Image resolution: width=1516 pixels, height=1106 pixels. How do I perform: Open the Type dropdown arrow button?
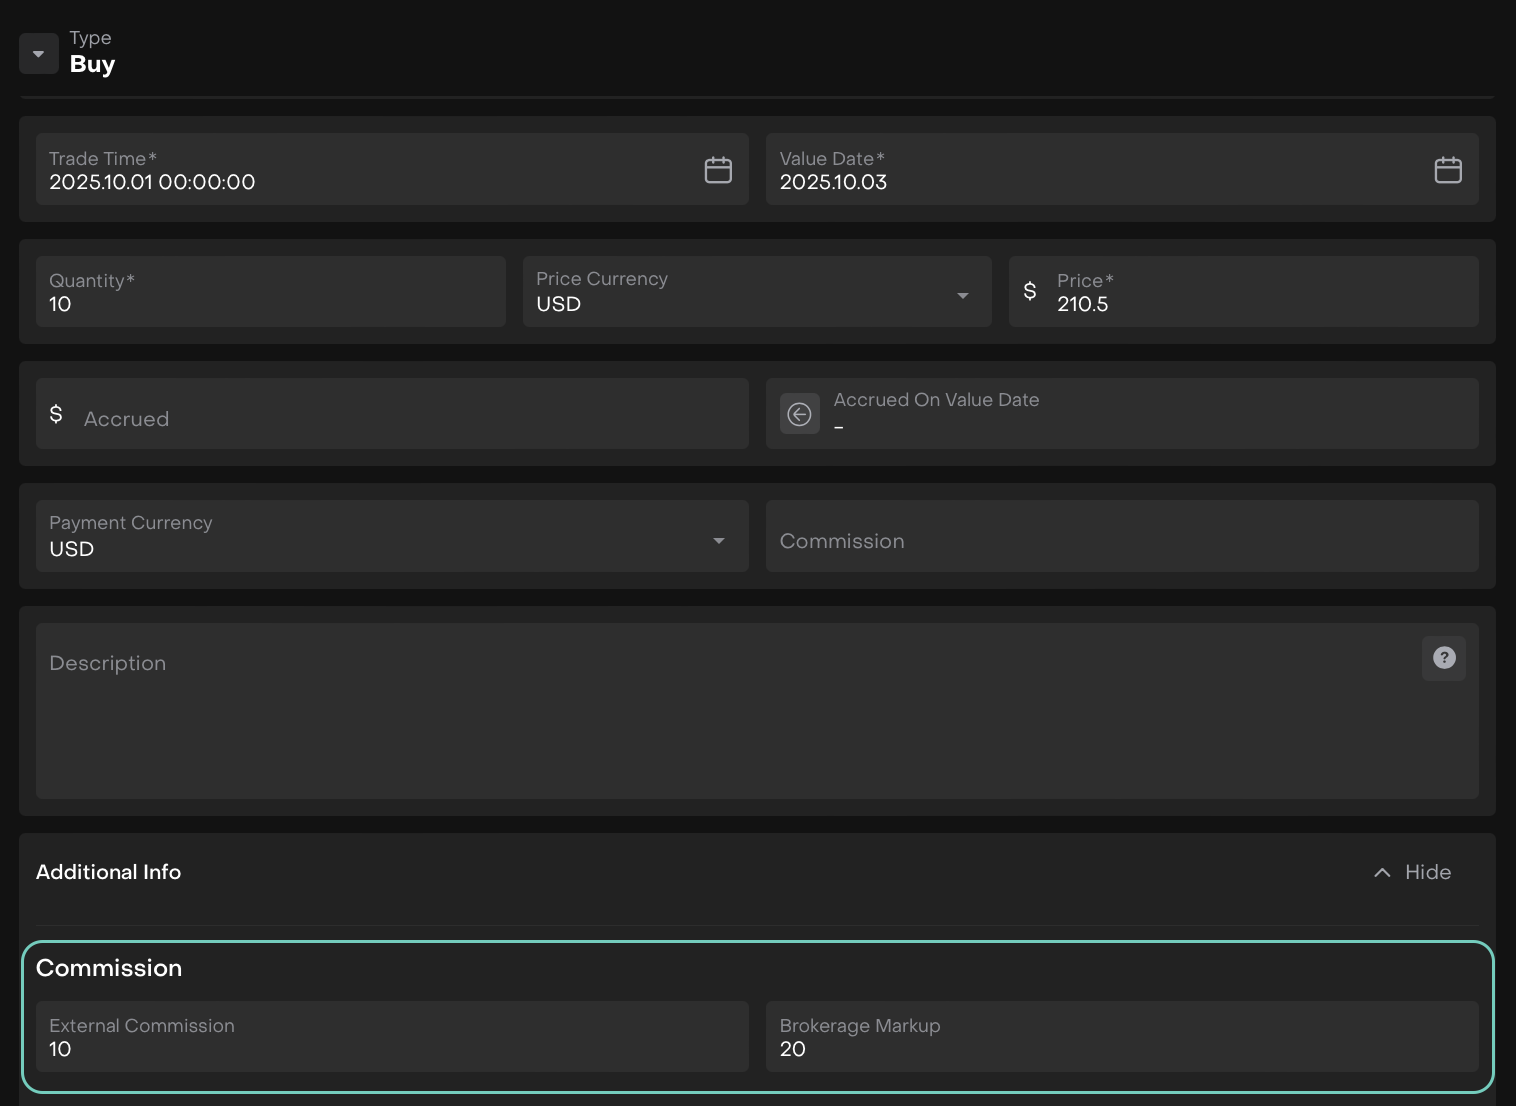click(x=39, y=54)
